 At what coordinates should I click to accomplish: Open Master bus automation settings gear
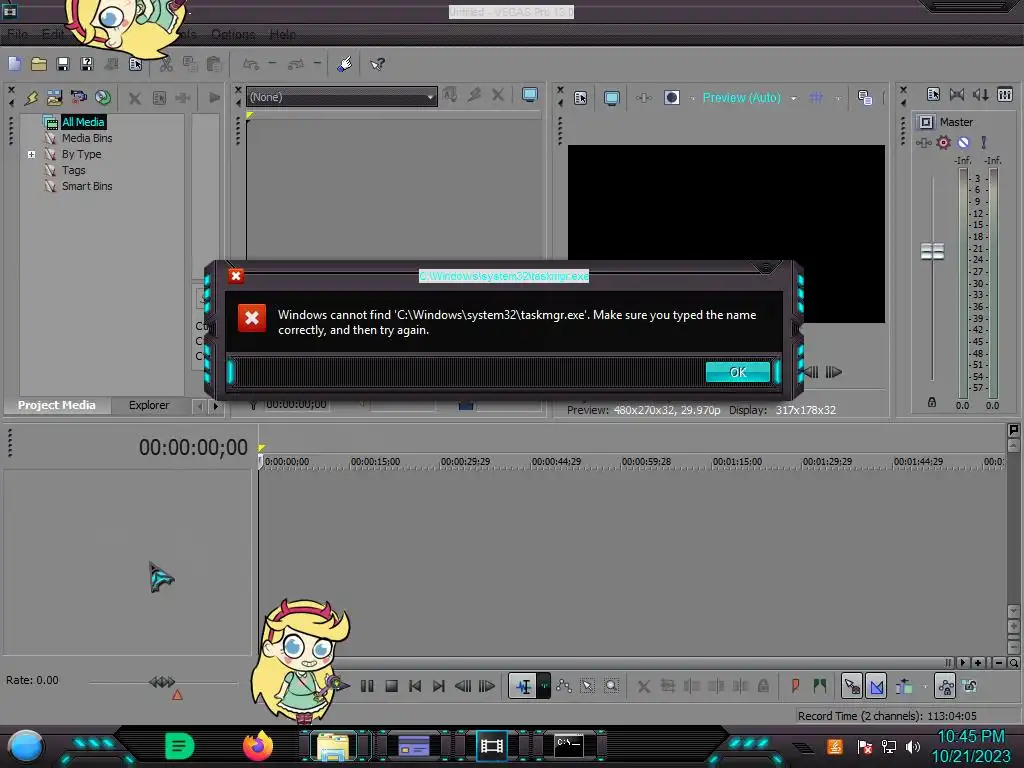click(x=943, y=142)
